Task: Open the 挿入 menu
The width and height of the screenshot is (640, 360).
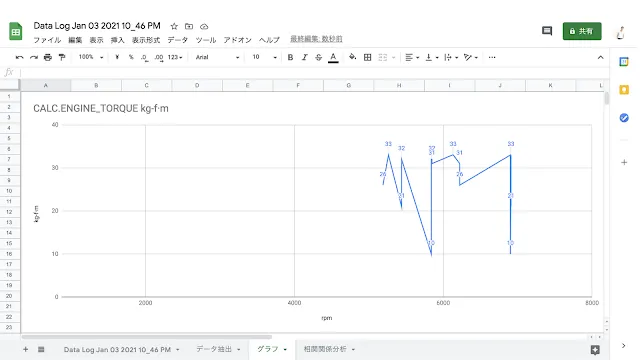Action: tap(118, 40)
